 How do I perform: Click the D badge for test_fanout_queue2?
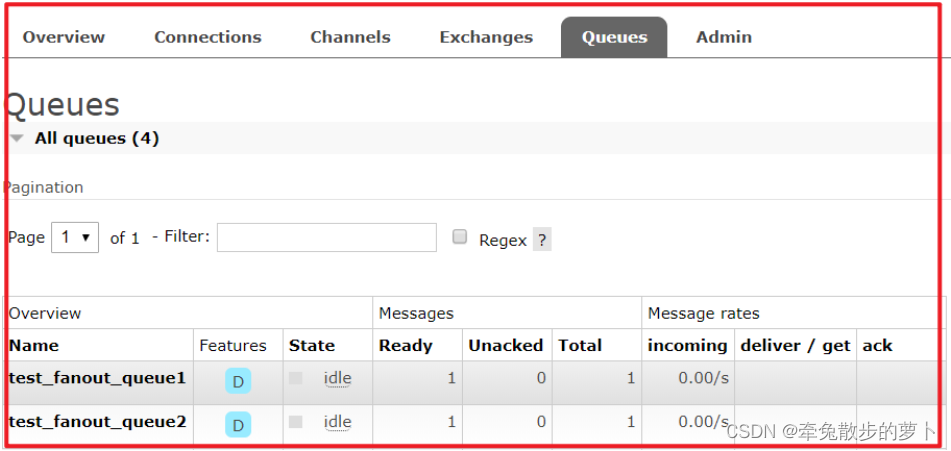[x=238, y=425]
